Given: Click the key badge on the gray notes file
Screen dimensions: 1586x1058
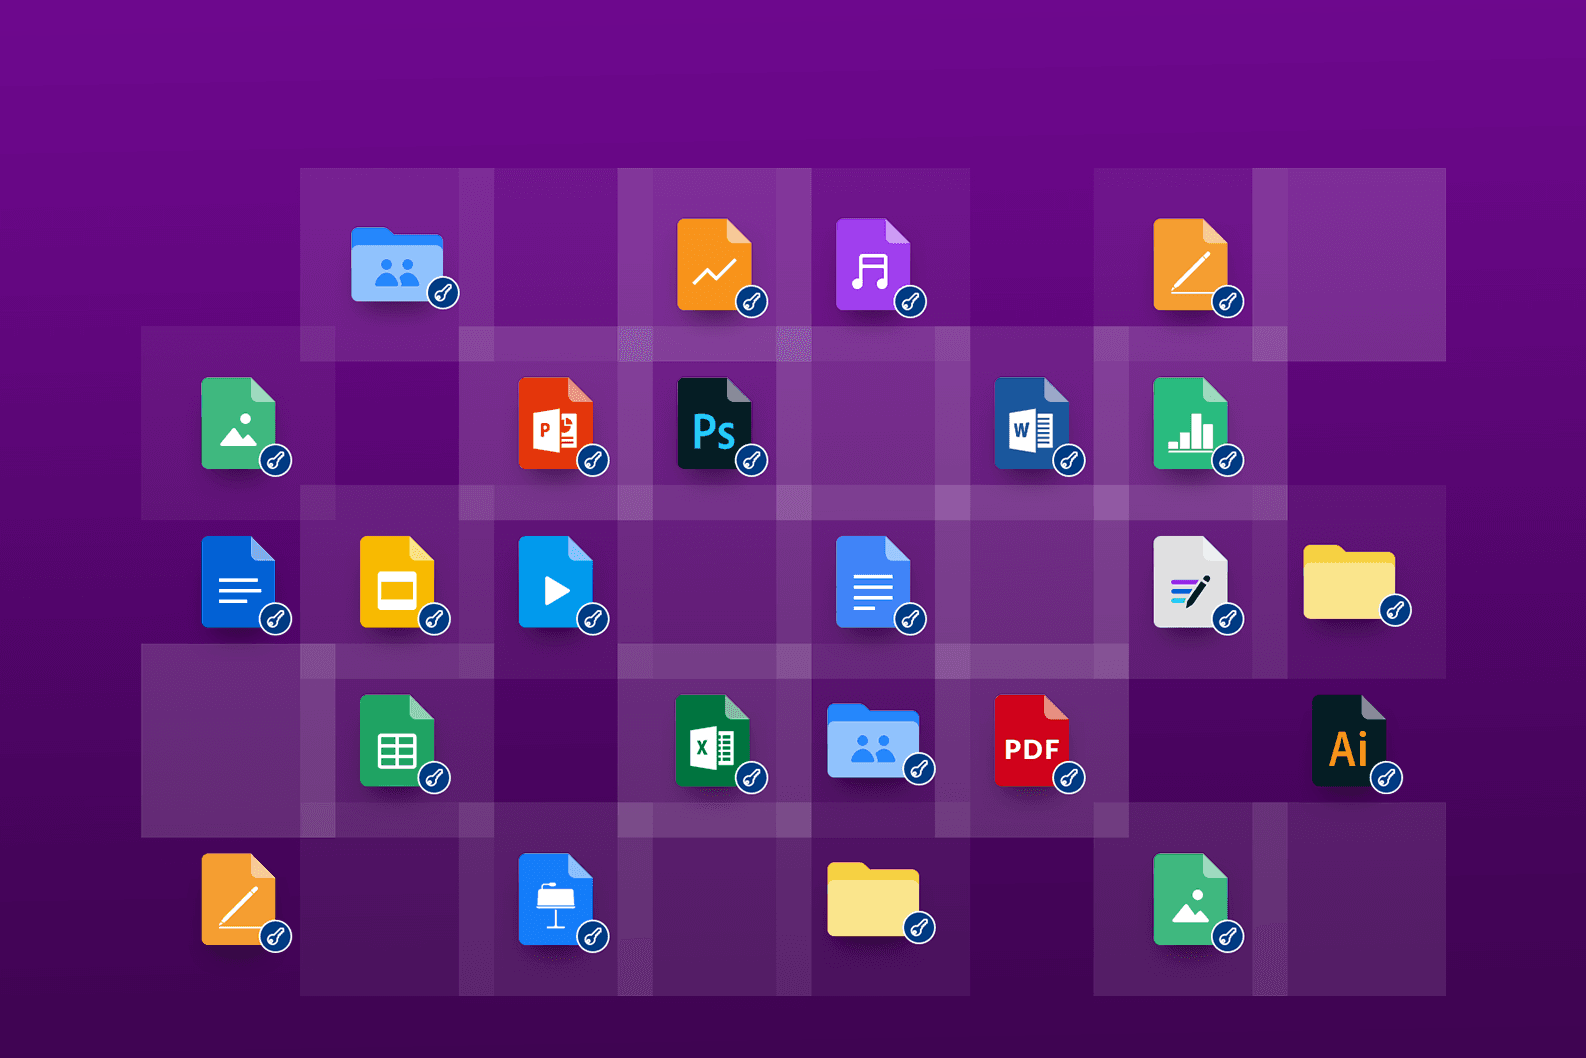Looking at the screenshot, I should tap(1228, 619).
